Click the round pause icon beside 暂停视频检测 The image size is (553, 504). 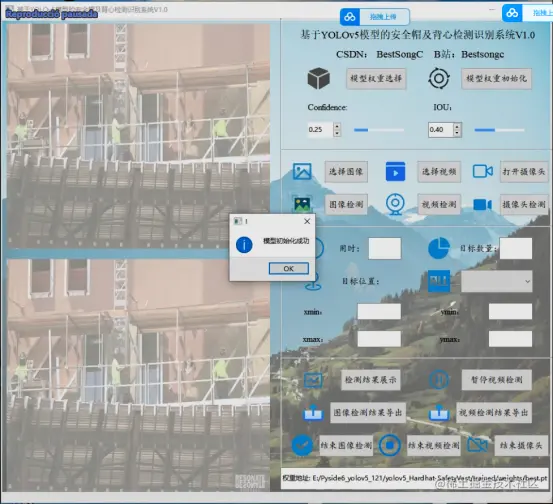[439, 380]
